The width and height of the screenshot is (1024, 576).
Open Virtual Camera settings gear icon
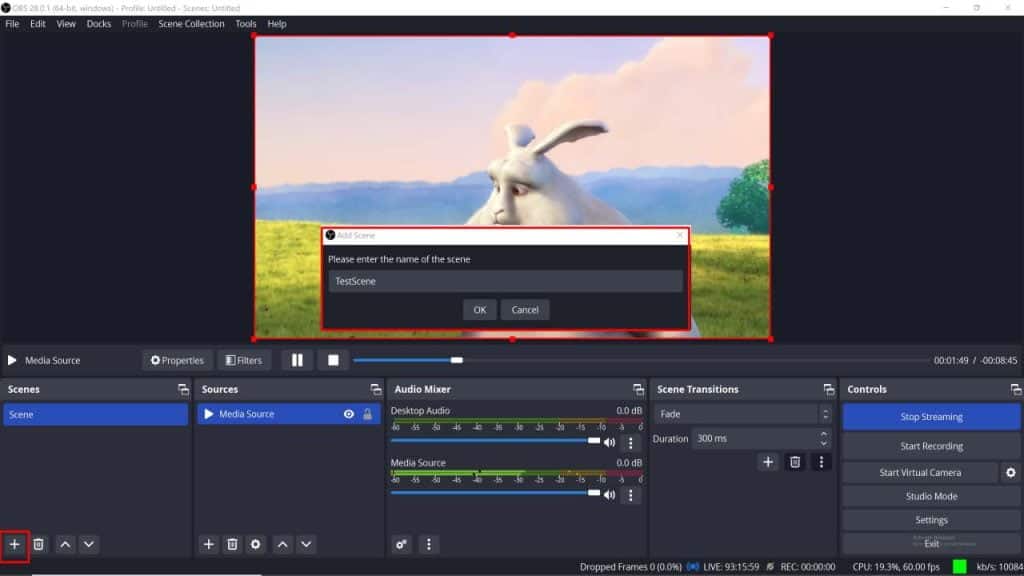tap(1010, 472)
